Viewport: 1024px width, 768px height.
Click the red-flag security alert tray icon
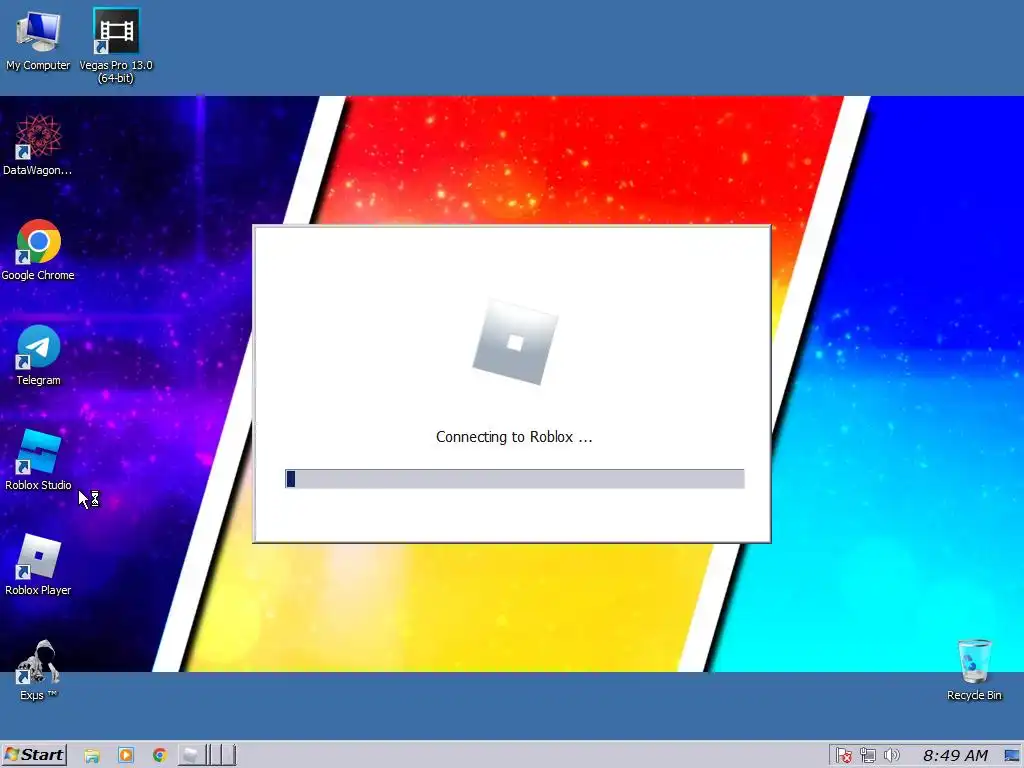[843, 756]
